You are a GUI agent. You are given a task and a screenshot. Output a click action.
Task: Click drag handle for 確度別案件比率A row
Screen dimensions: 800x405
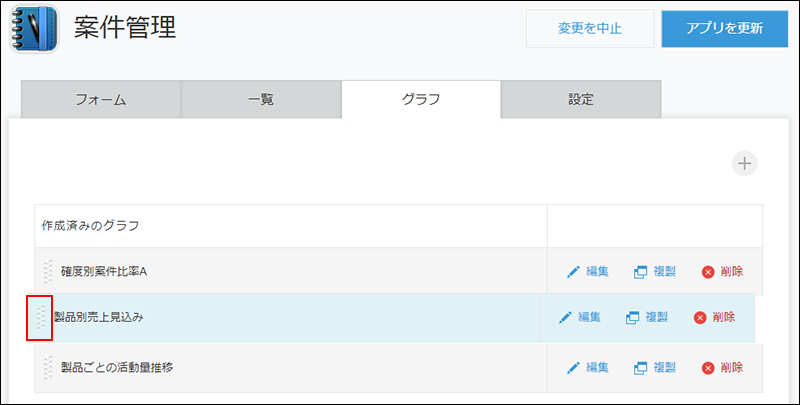point(47,271)
